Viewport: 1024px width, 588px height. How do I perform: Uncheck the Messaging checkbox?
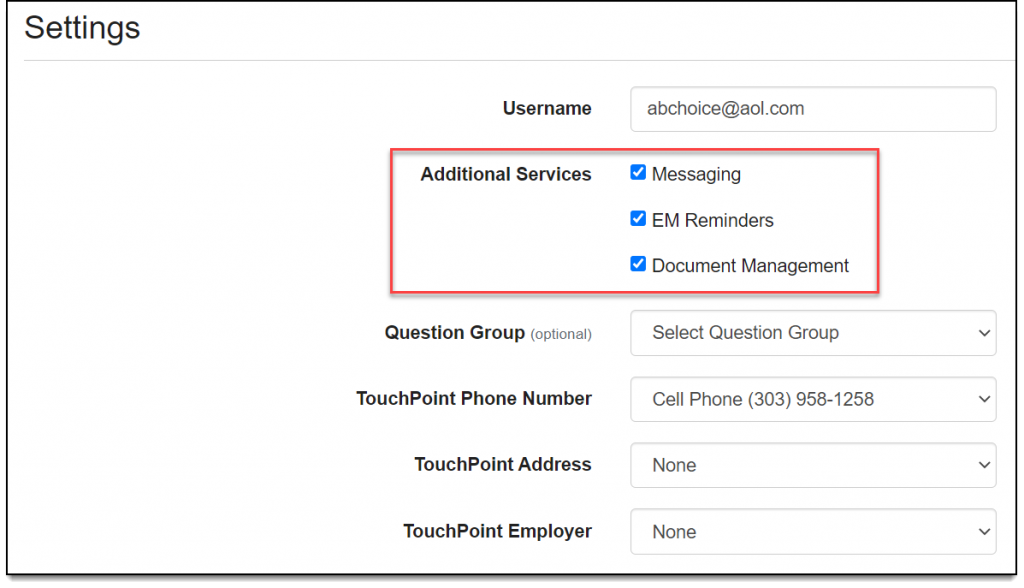pos(638,173)
